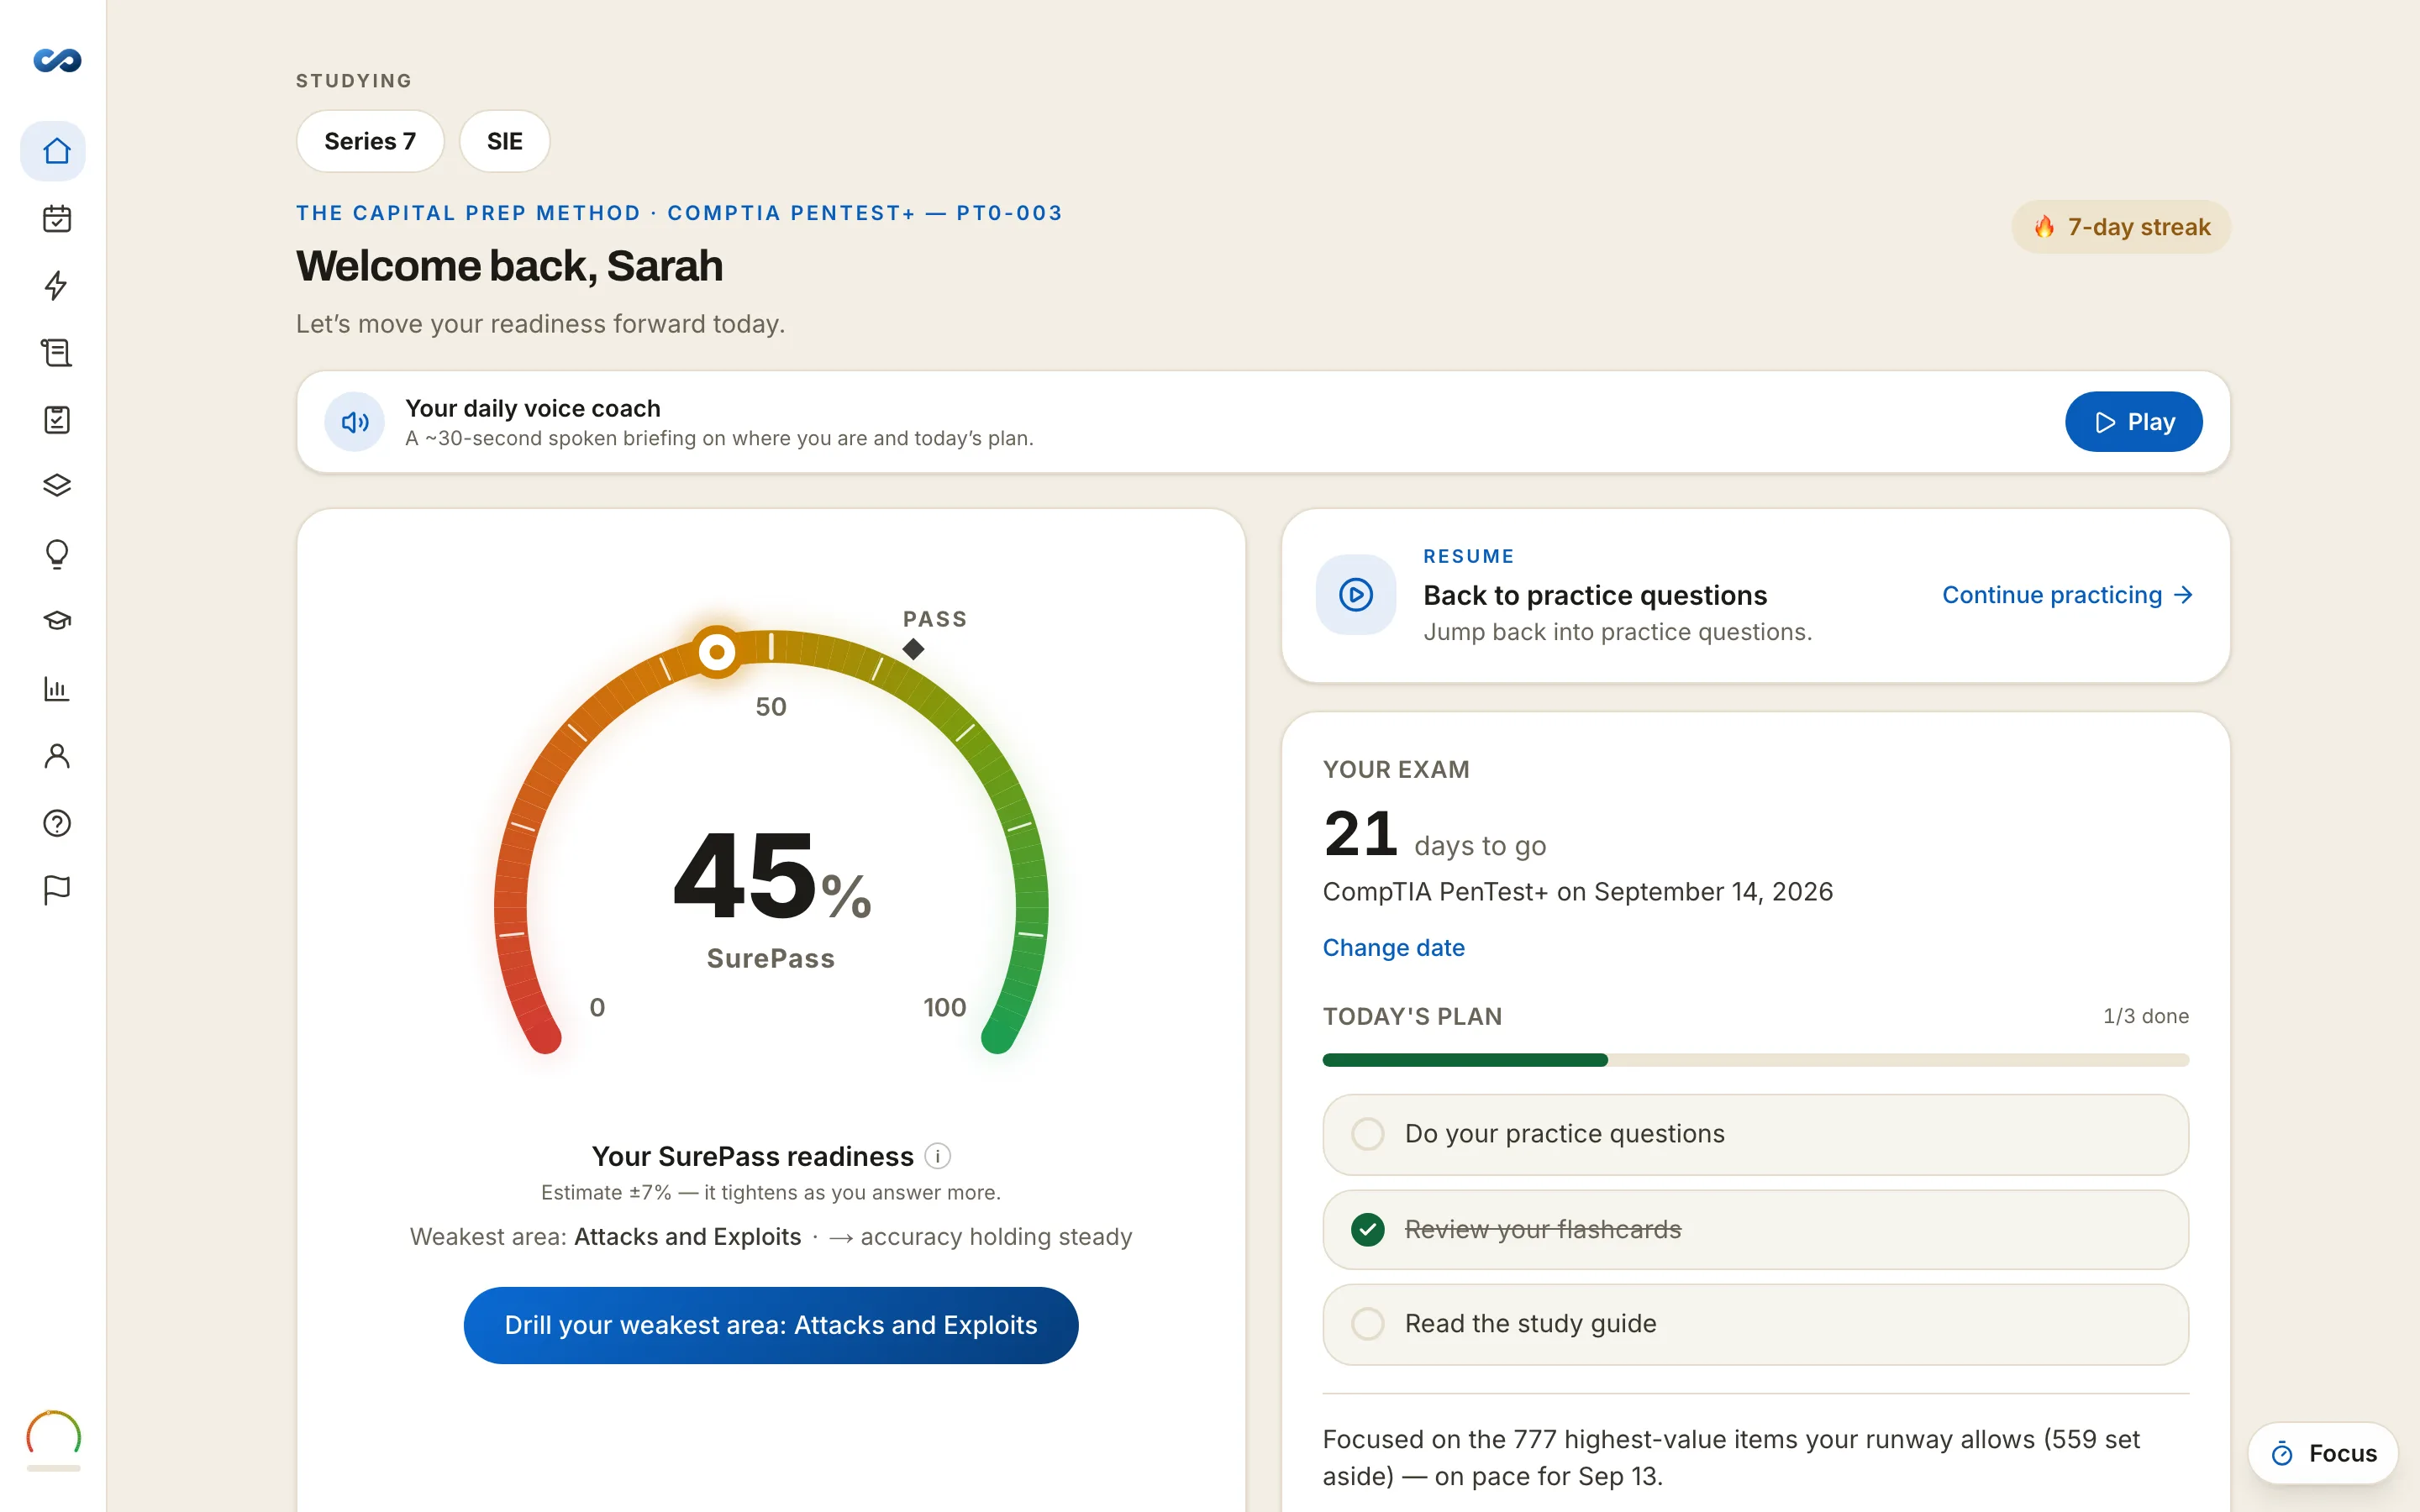Open the question mark help icon

coord(56,822)
